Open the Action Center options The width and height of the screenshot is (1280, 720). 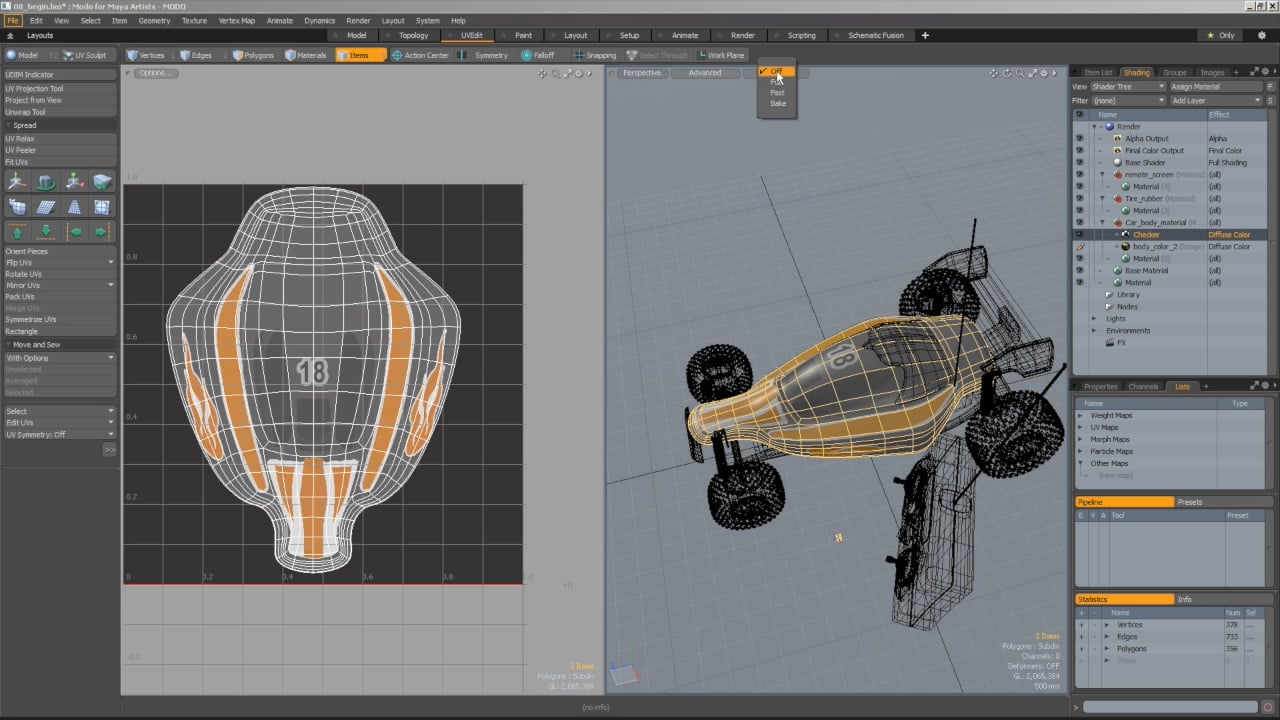pos(420,55)
